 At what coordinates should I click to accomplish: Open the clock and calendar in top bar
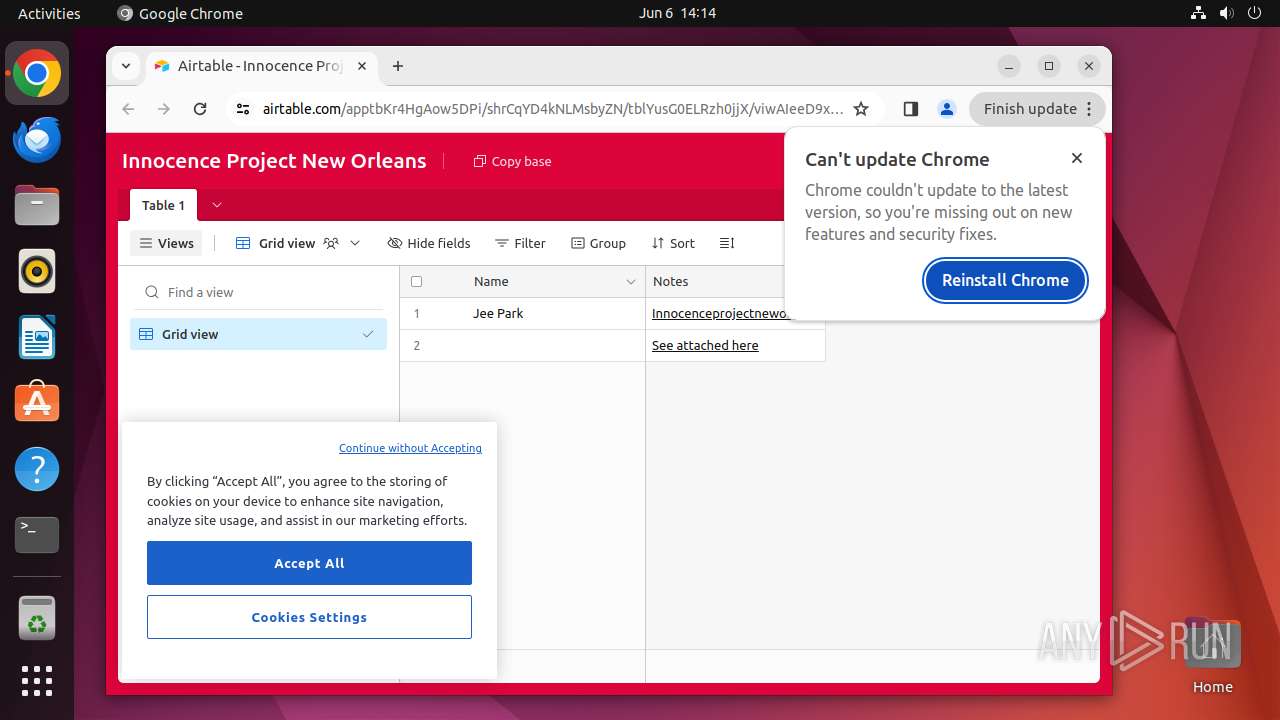(x=677, y=13)
